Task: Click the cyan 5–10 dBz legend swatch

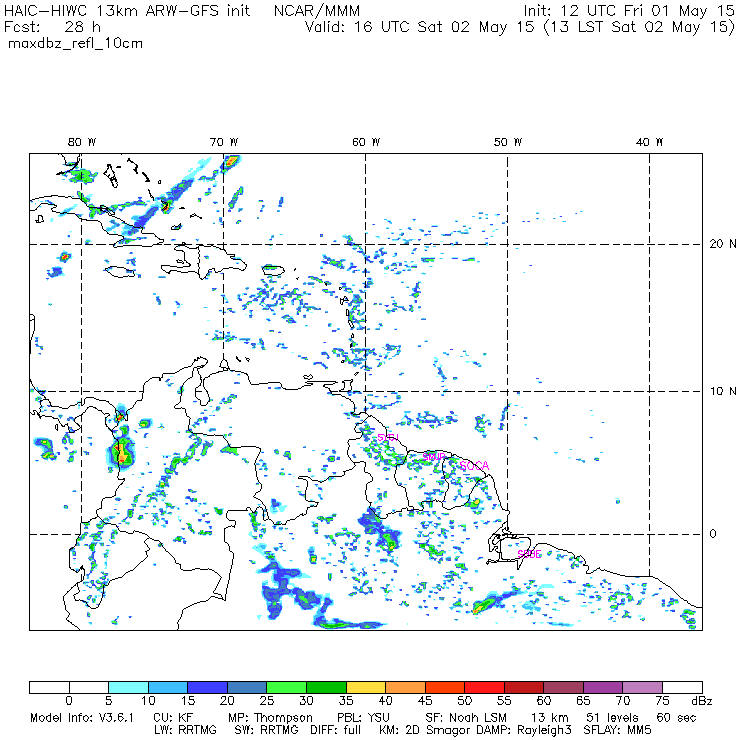Action: [128, 687]
